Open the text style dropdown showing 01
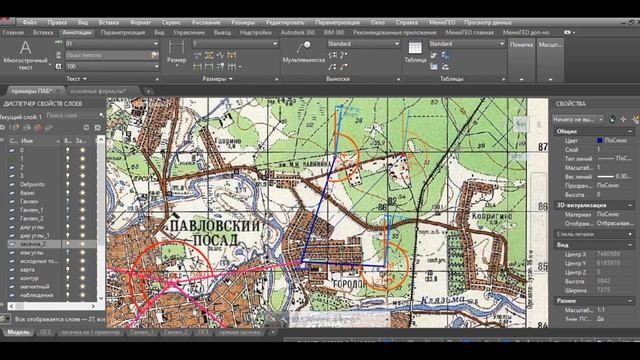Screen dimensions: 640x360 click(112, 43)
